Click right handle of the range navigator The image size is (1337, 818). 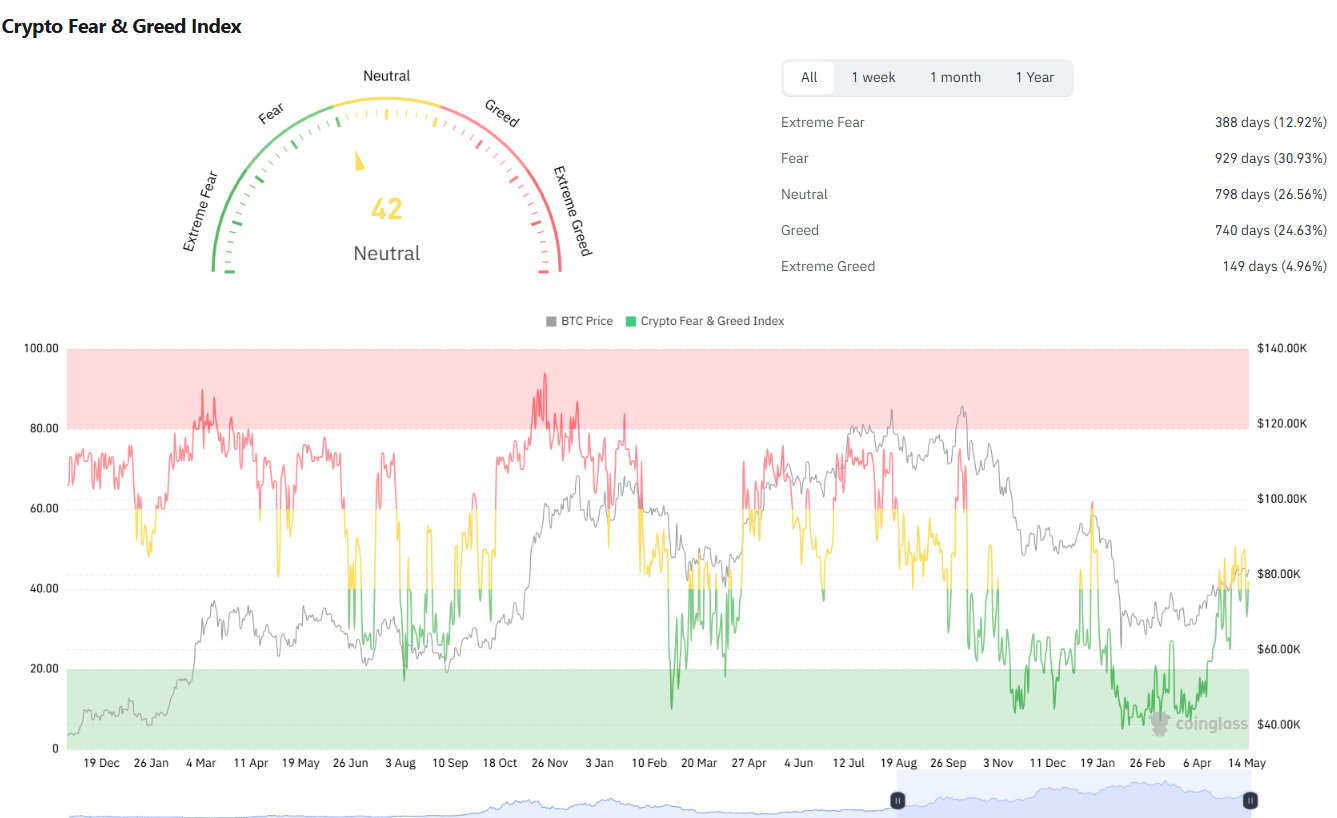click(1250, 800)
